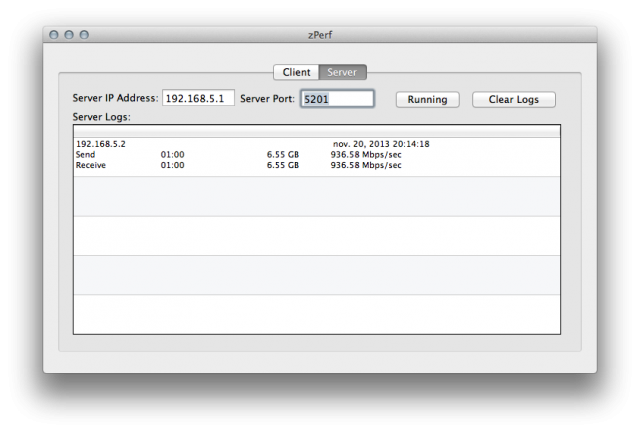Select the Server tab
This screenshot has height=433, width=640.
(x=342, y=72)
